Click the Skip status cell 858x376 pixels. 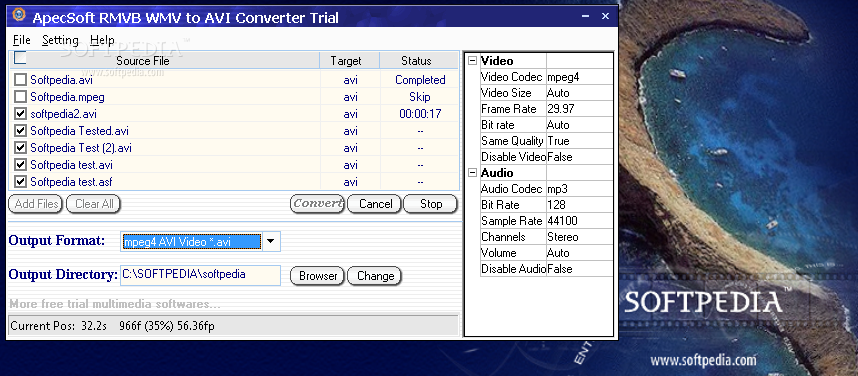420,97
